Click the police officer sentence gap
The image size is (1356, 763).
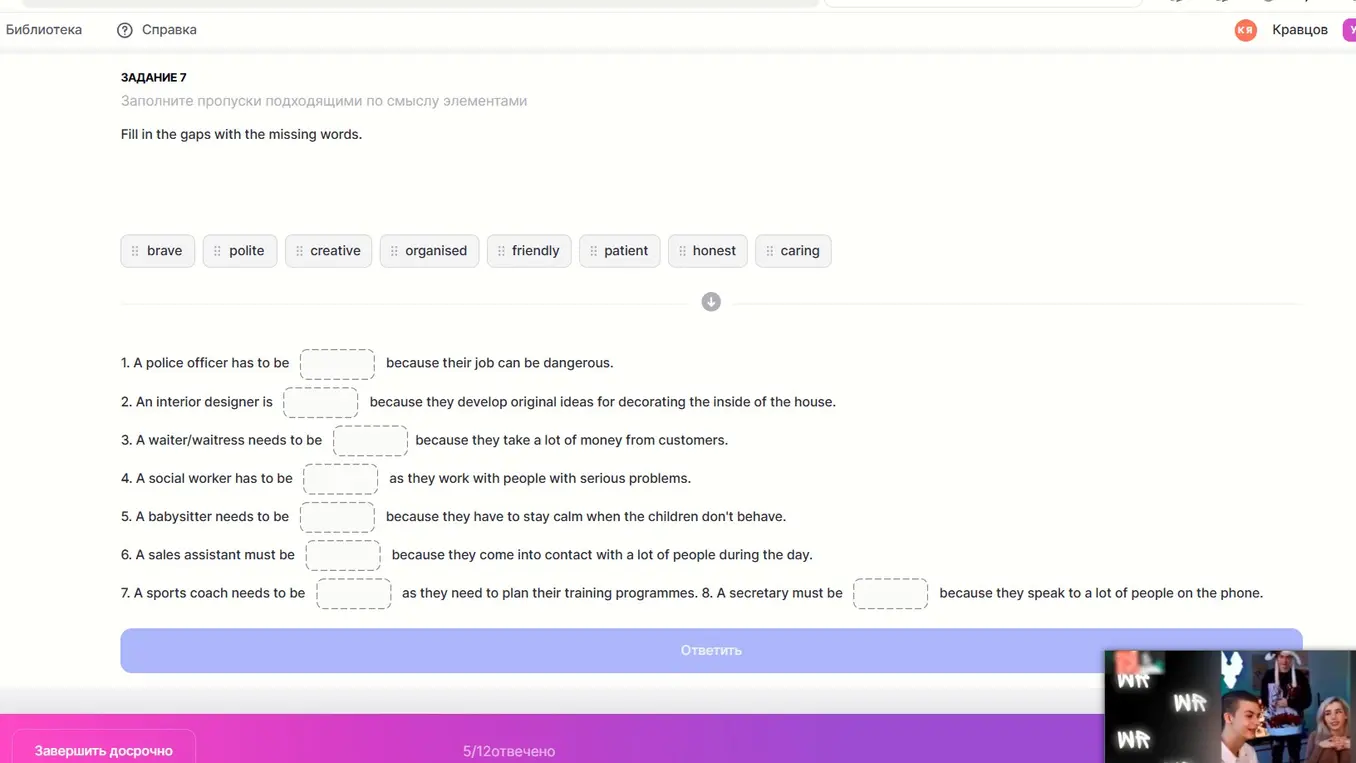tap(337, 364)
